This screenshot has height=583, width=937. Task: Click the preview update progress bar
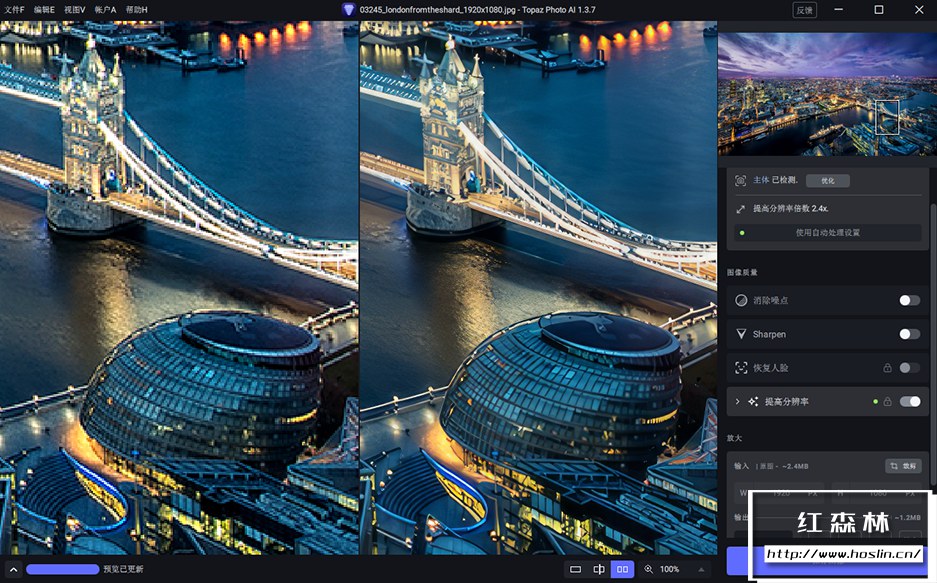(63, 569)
